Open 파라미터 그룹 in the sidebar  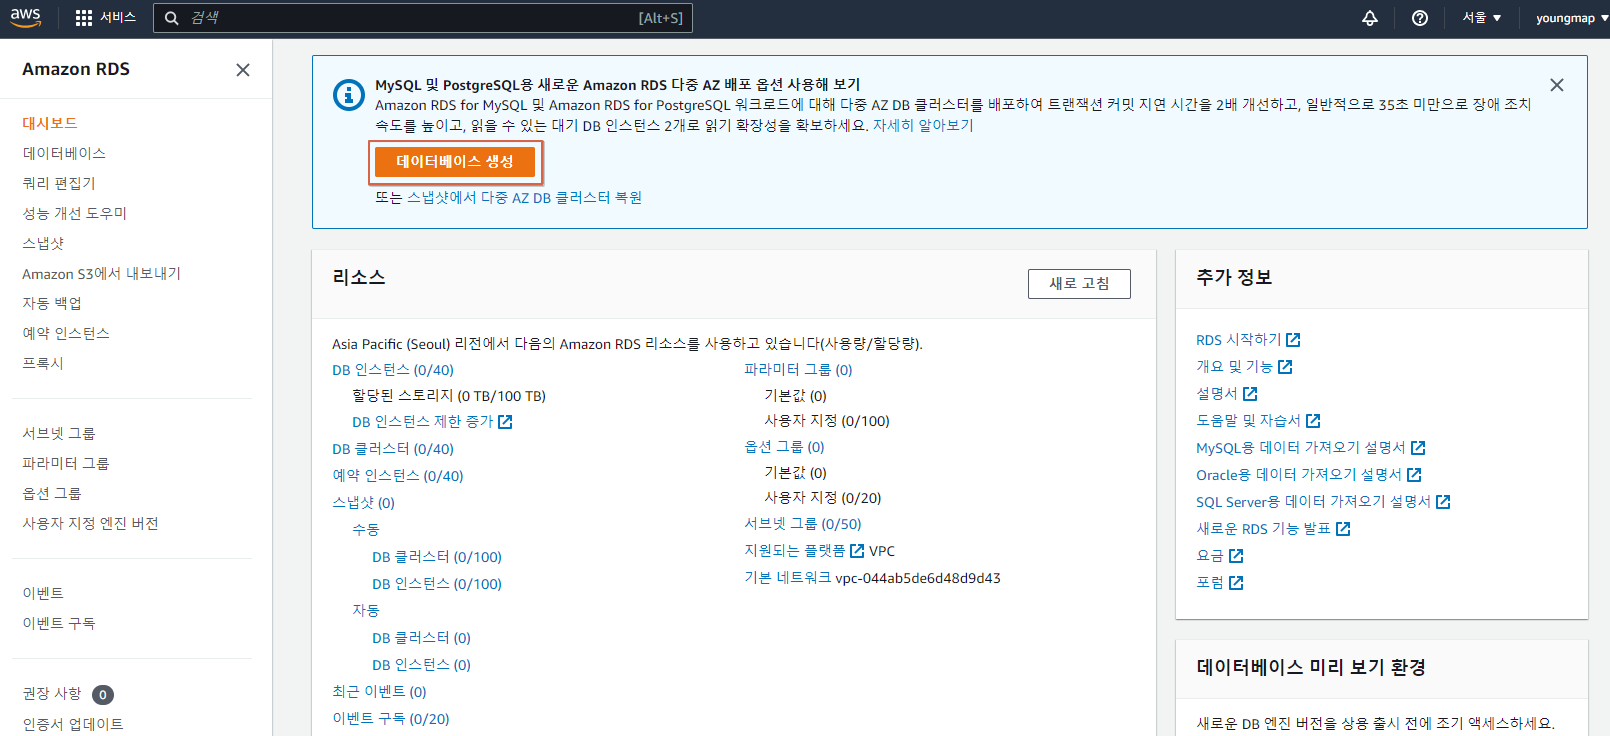[x=66, y=463]
